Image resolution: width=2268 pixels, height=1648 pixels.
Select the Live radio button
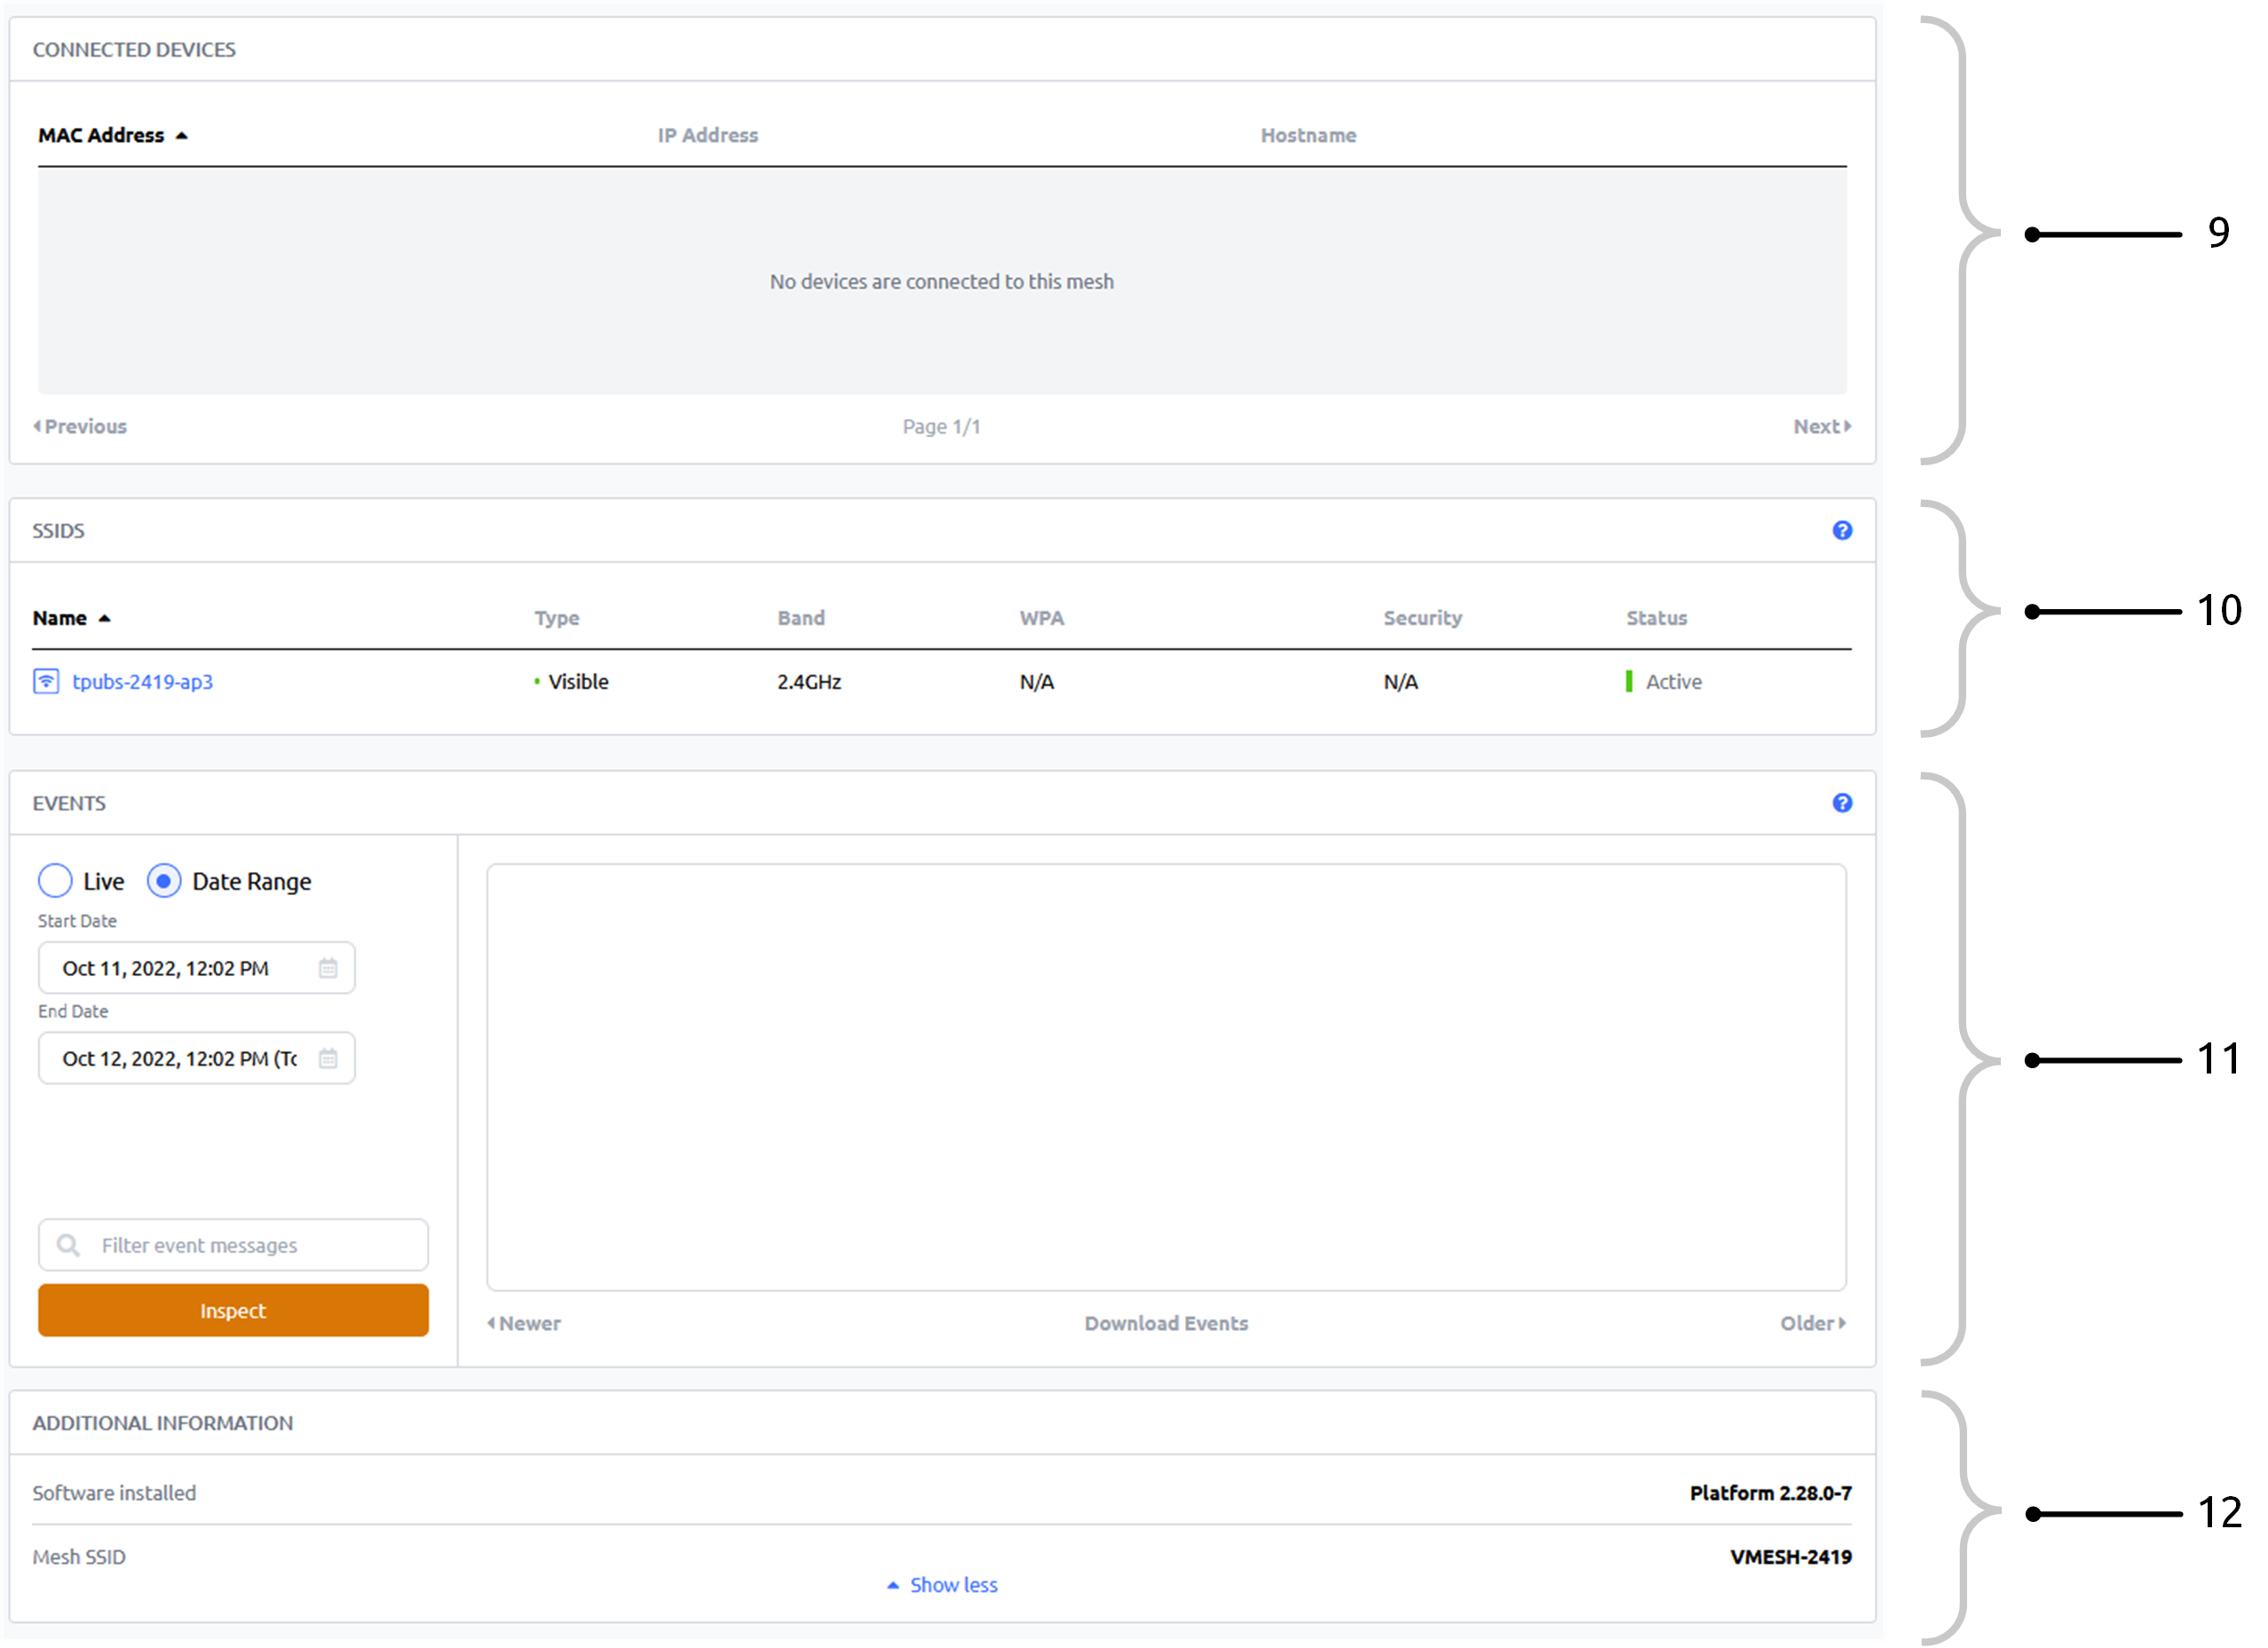(x=55, y=881)
